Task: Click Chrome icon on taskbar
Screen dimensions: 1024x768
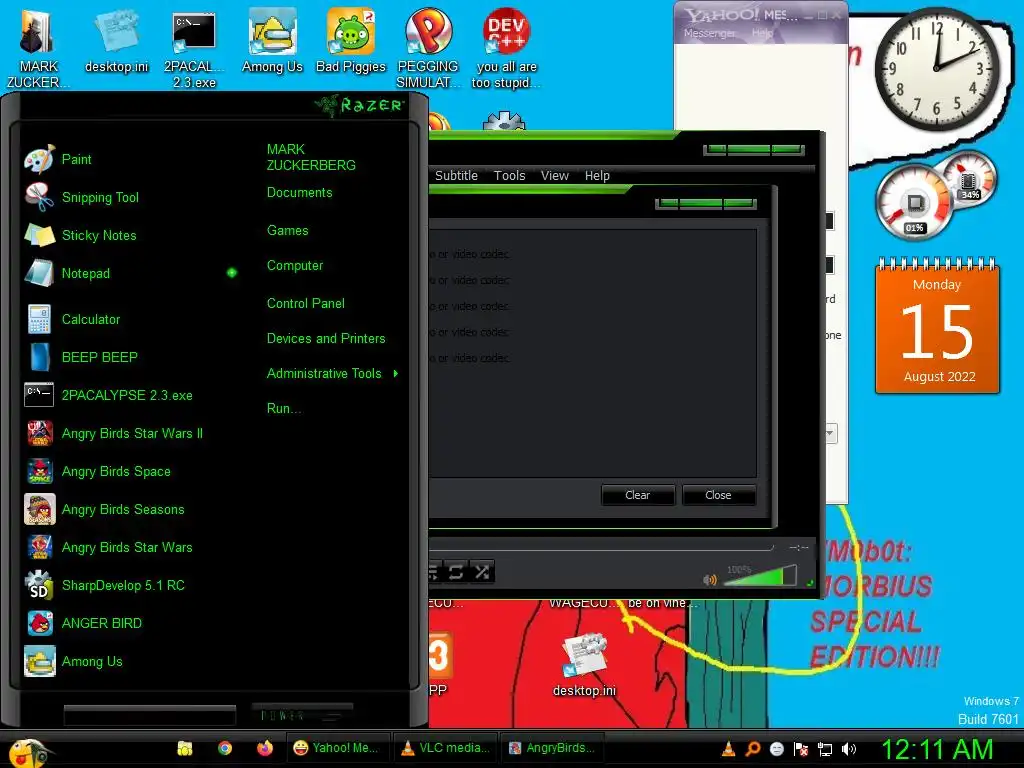Action: [225, 748]
